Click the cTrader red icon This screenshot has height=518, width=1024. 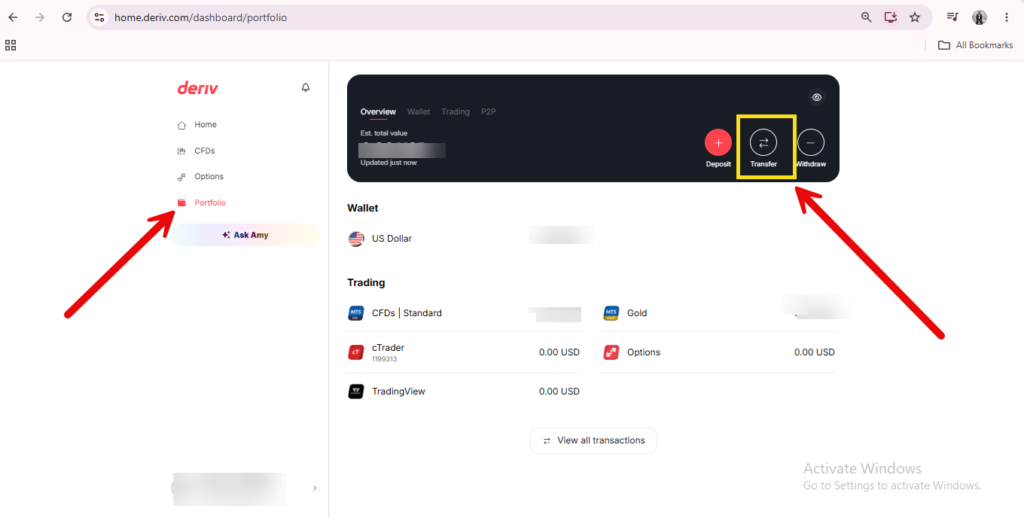coord(355,353)
